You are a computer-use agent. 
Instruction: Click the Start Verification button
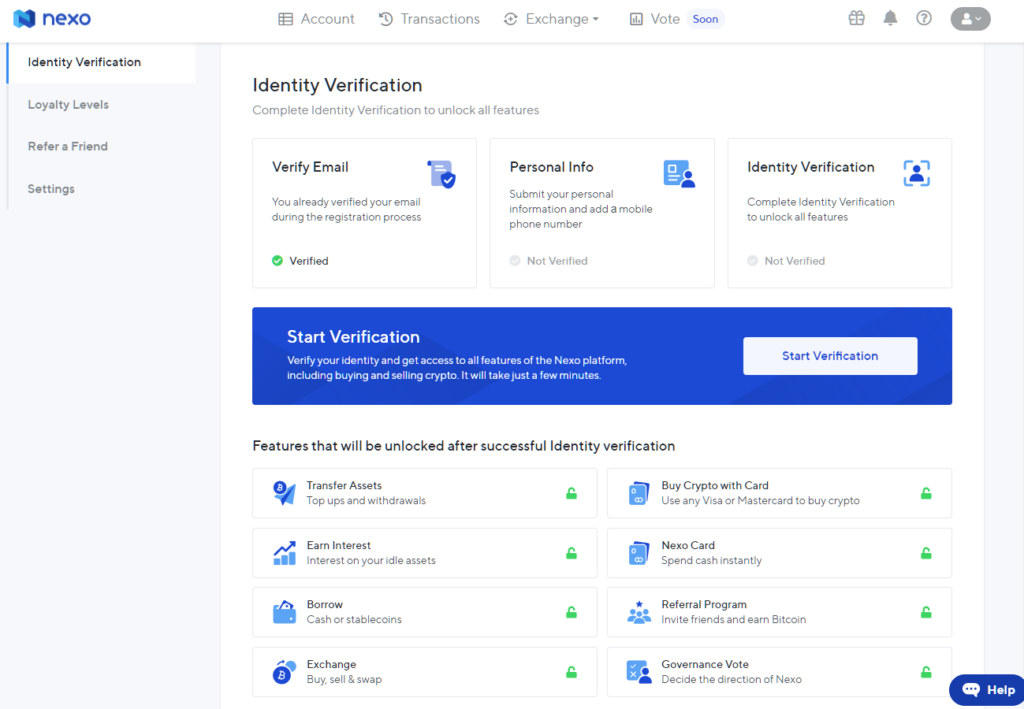pyautogui.click(x=830, y=356)
